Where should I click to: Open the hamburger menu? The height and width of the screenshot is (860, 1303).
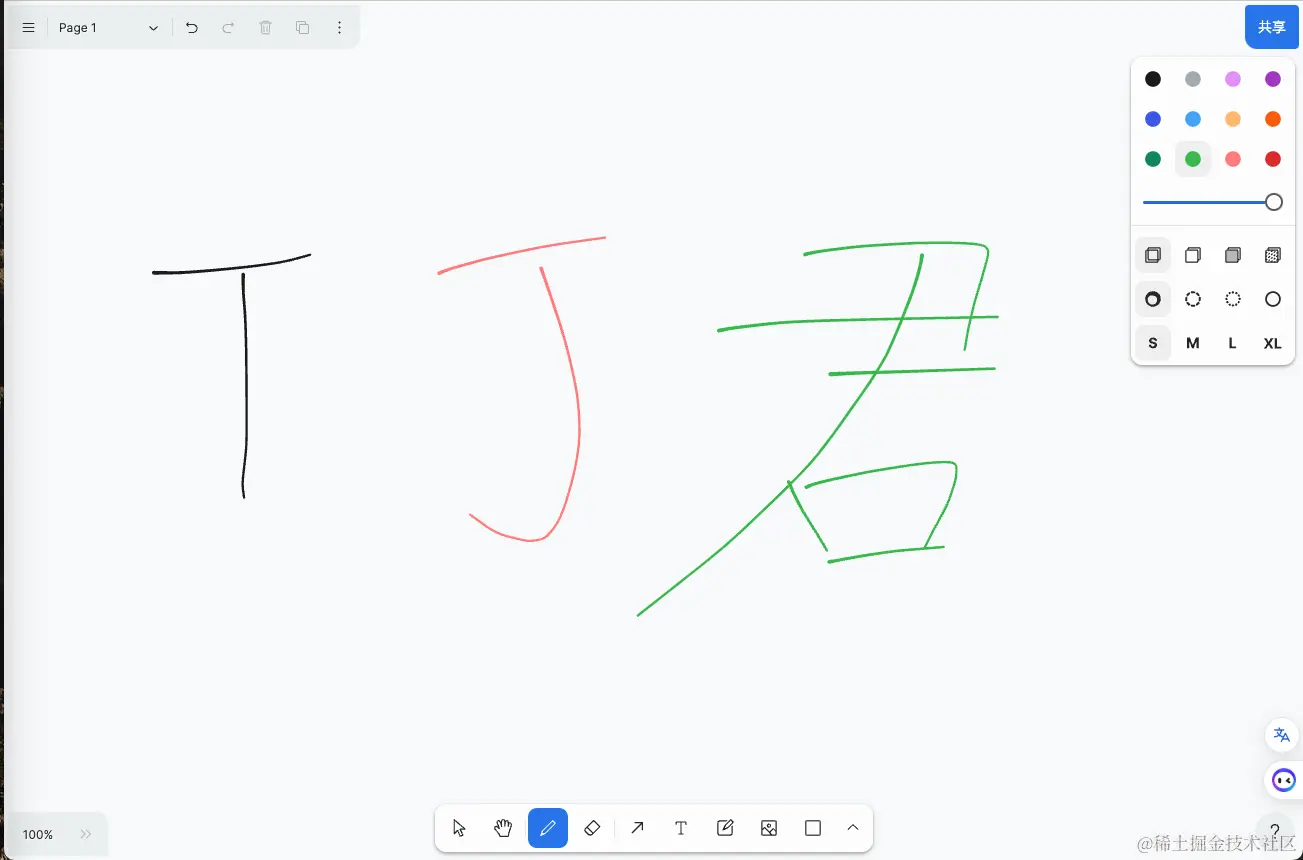[x=26, y=27]
